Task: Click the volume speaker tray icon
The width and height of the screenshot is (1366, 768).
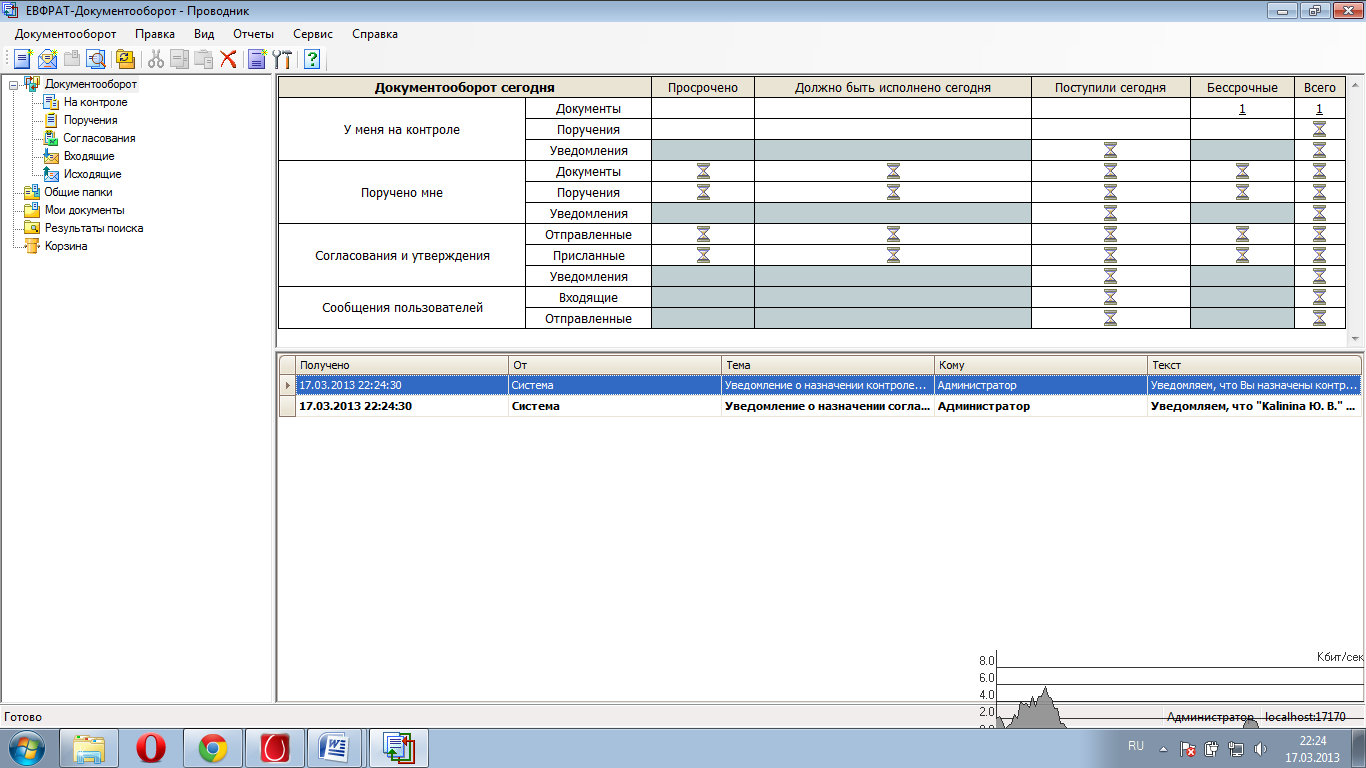Action: click(x=1260, y=748)
